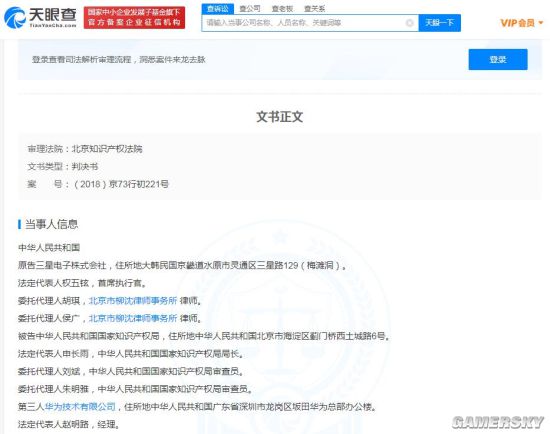Switch to the 查公司 search tab
550x434 pixels.
(x=250, y=9)
